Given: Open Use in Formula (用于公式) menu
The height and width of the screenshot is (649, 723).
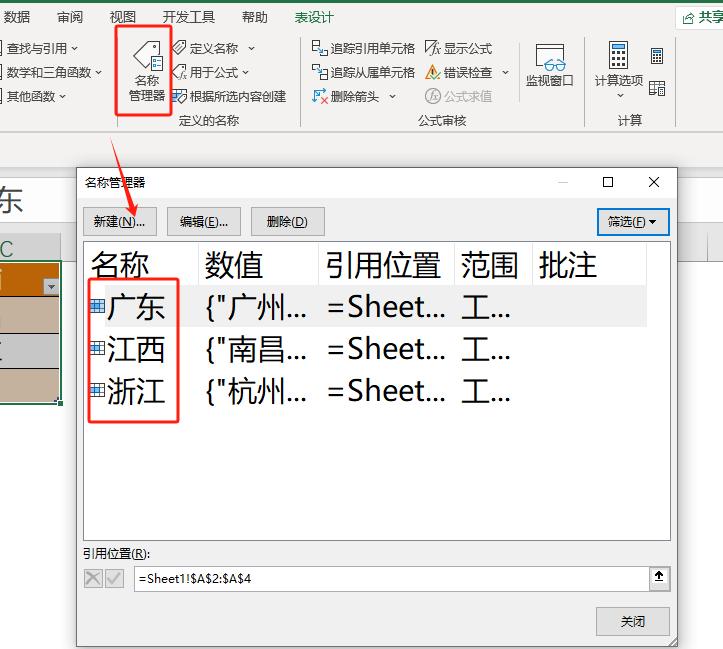Looking at the screenshot, I should coord(211,72).
